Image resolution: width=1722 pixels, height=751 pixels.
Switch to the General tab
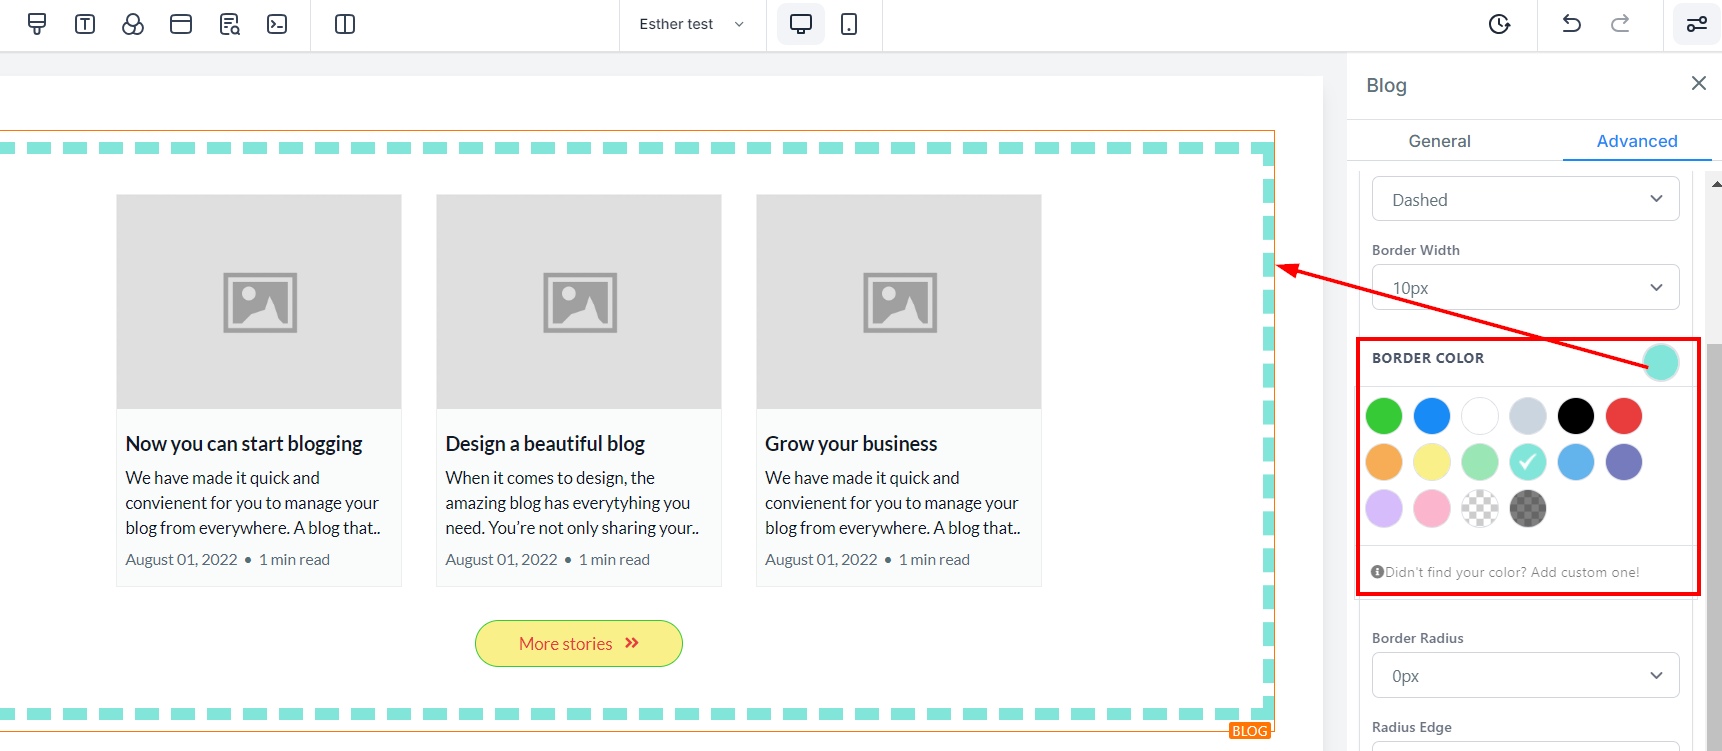point(1439,141)
